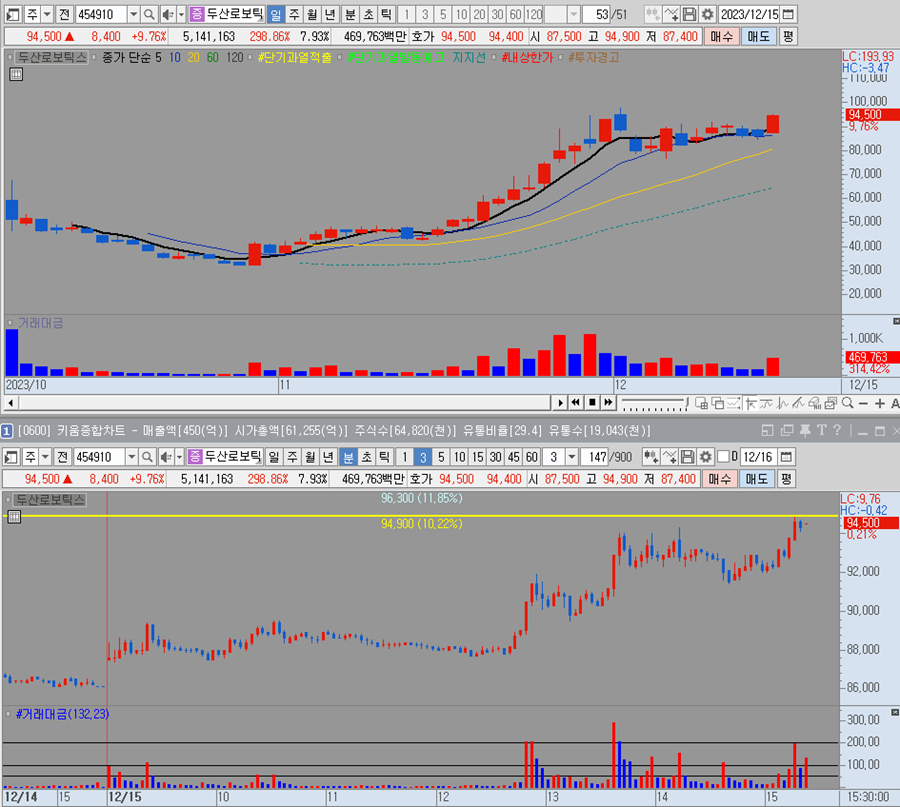Open the interval value 3 dropdown in lower toolbar

(x=572, y=457)
